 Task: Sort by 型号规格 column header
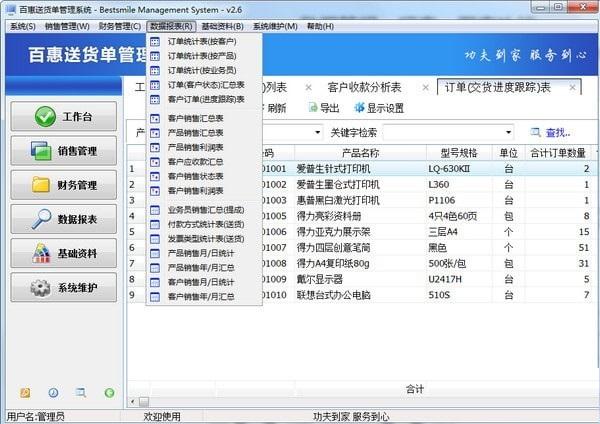click(x=459, y=153)
